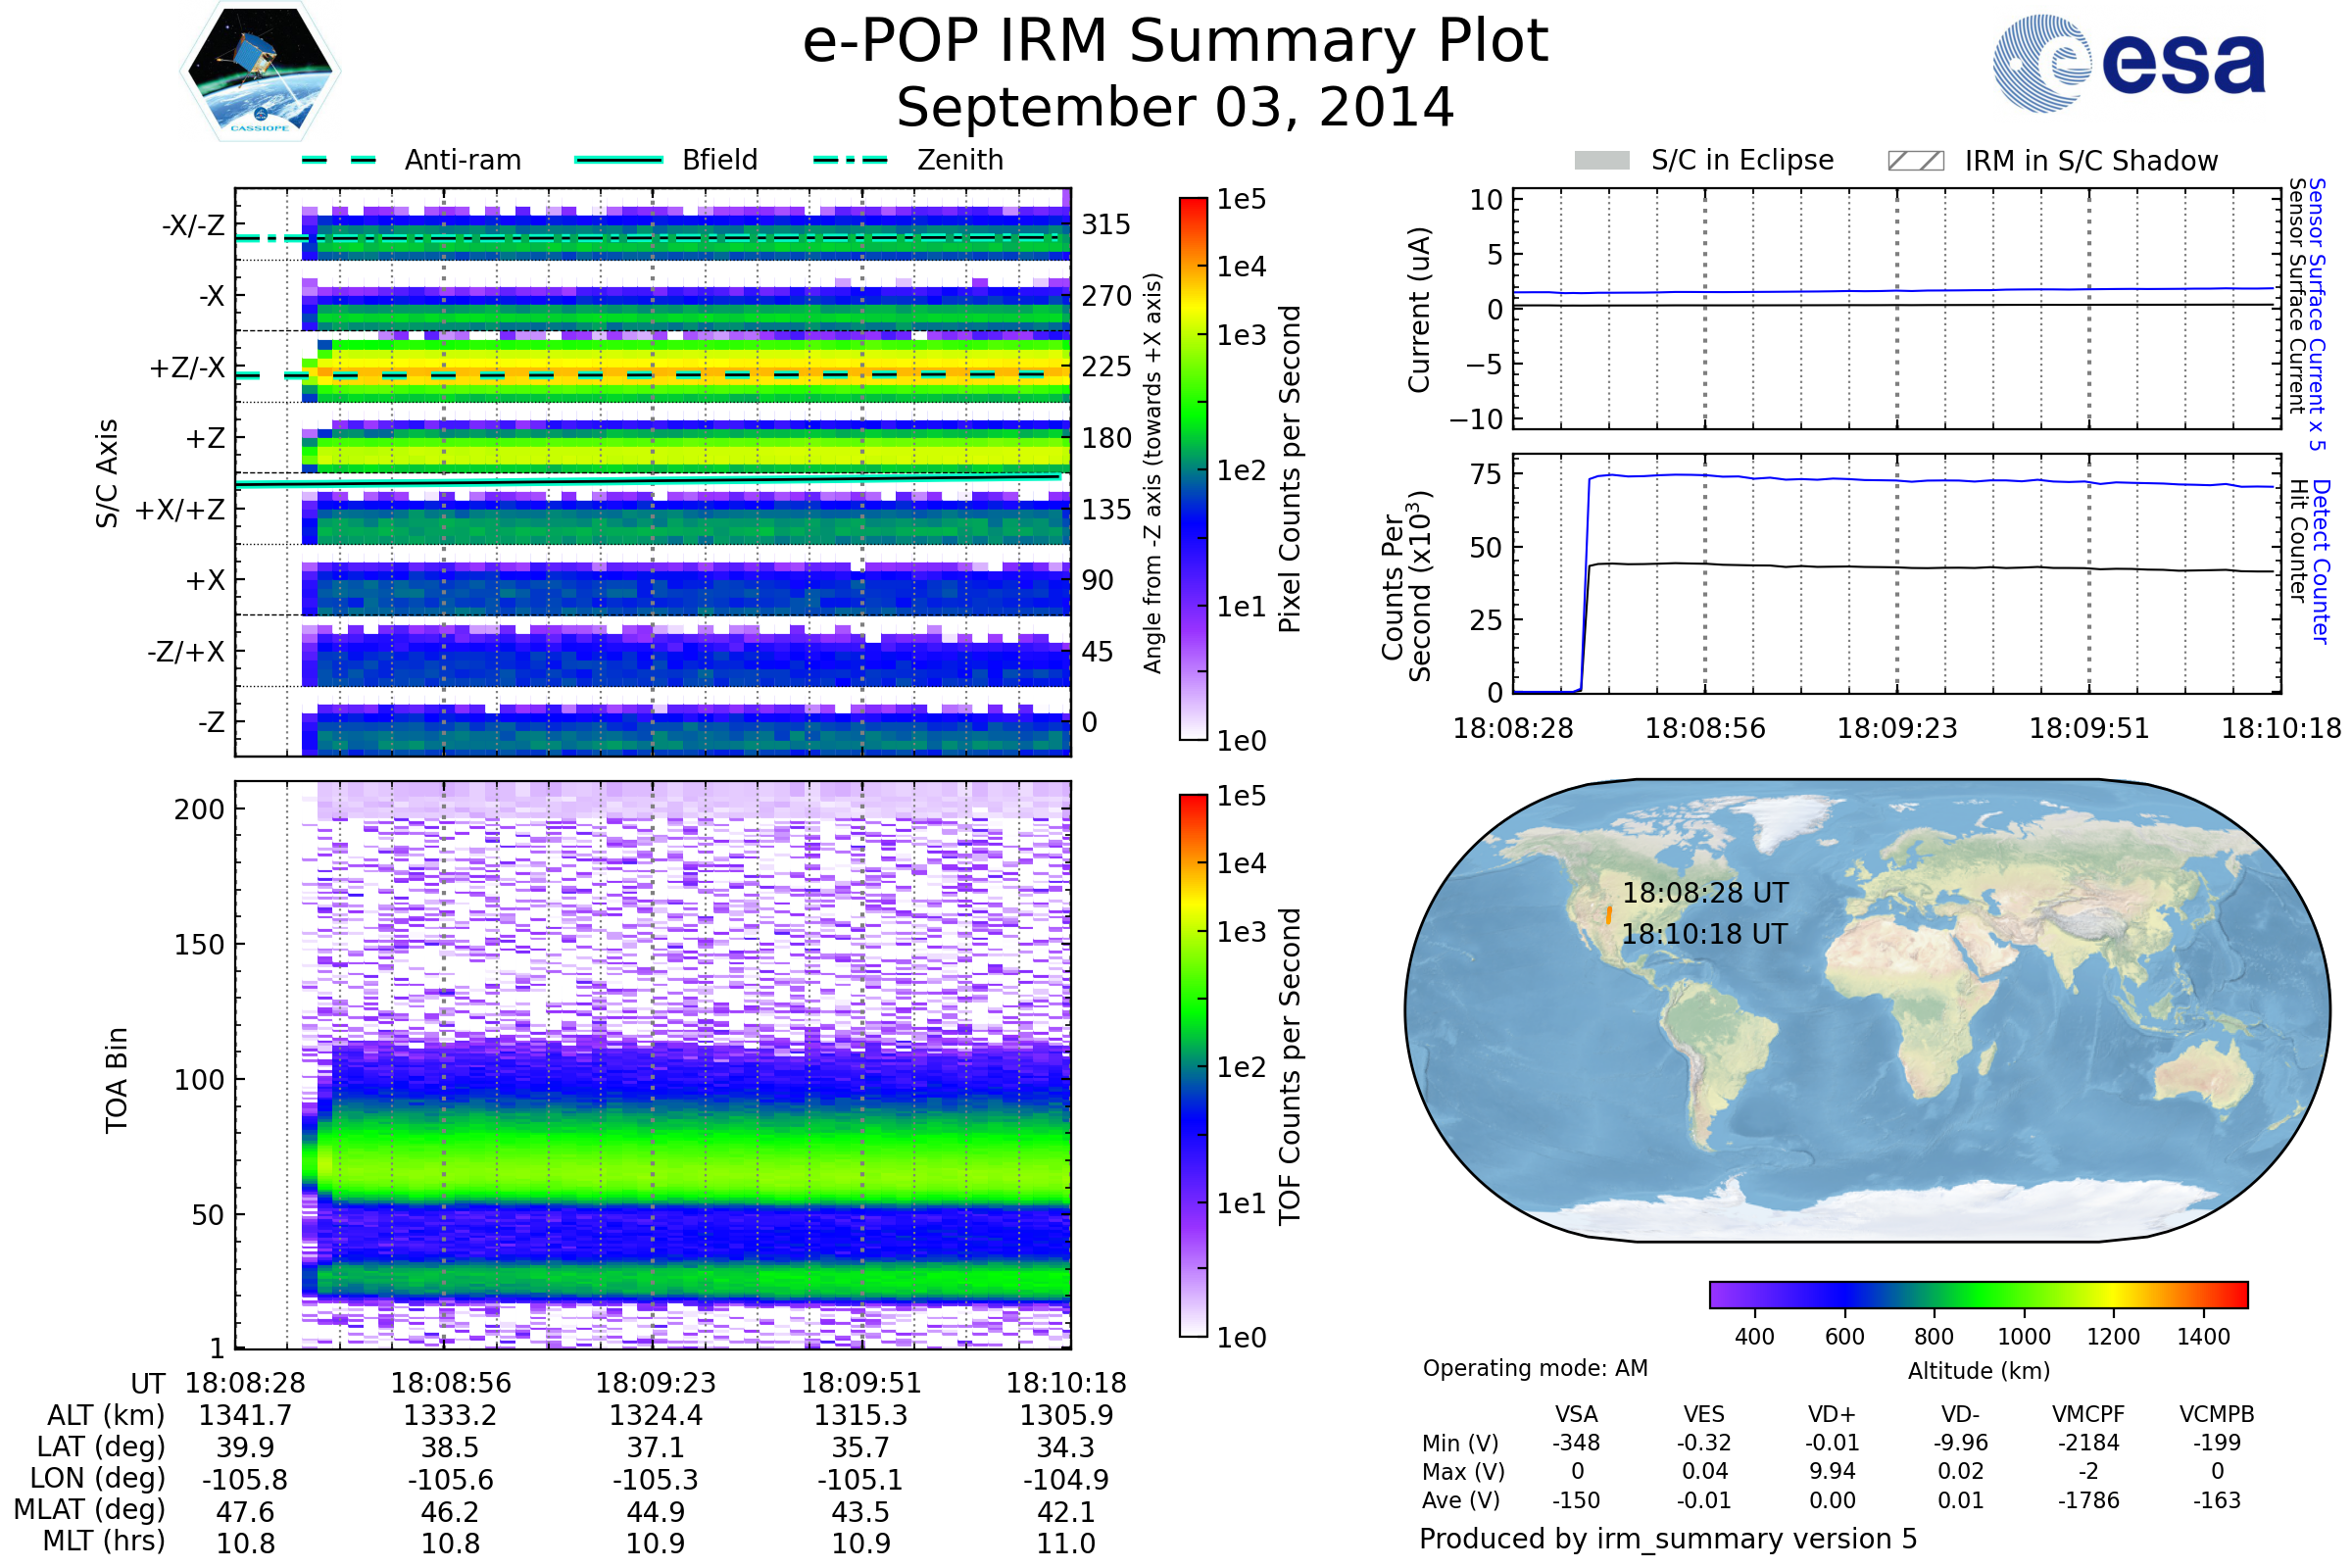Click the ESA logo
This screenshot has height=1568, width=2352.
[2130, 63]
